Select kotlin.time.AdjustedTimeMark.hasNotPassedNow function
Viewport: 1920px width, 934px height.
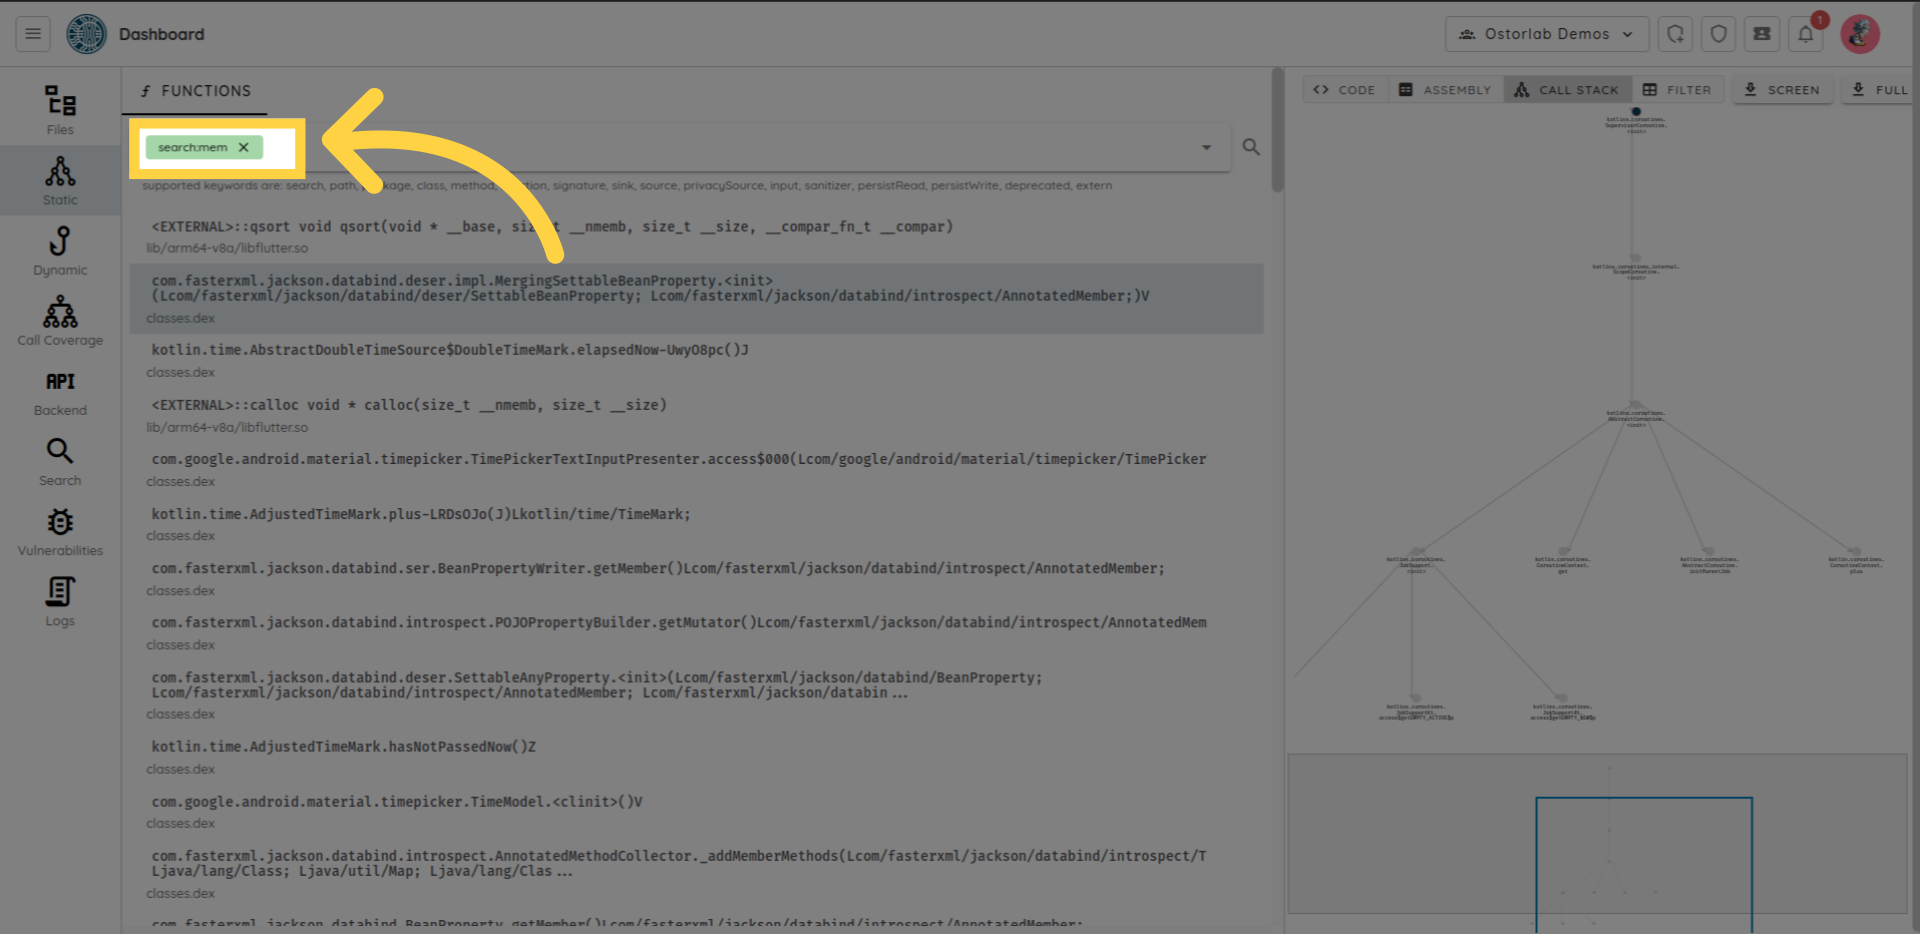click(344, 747)
